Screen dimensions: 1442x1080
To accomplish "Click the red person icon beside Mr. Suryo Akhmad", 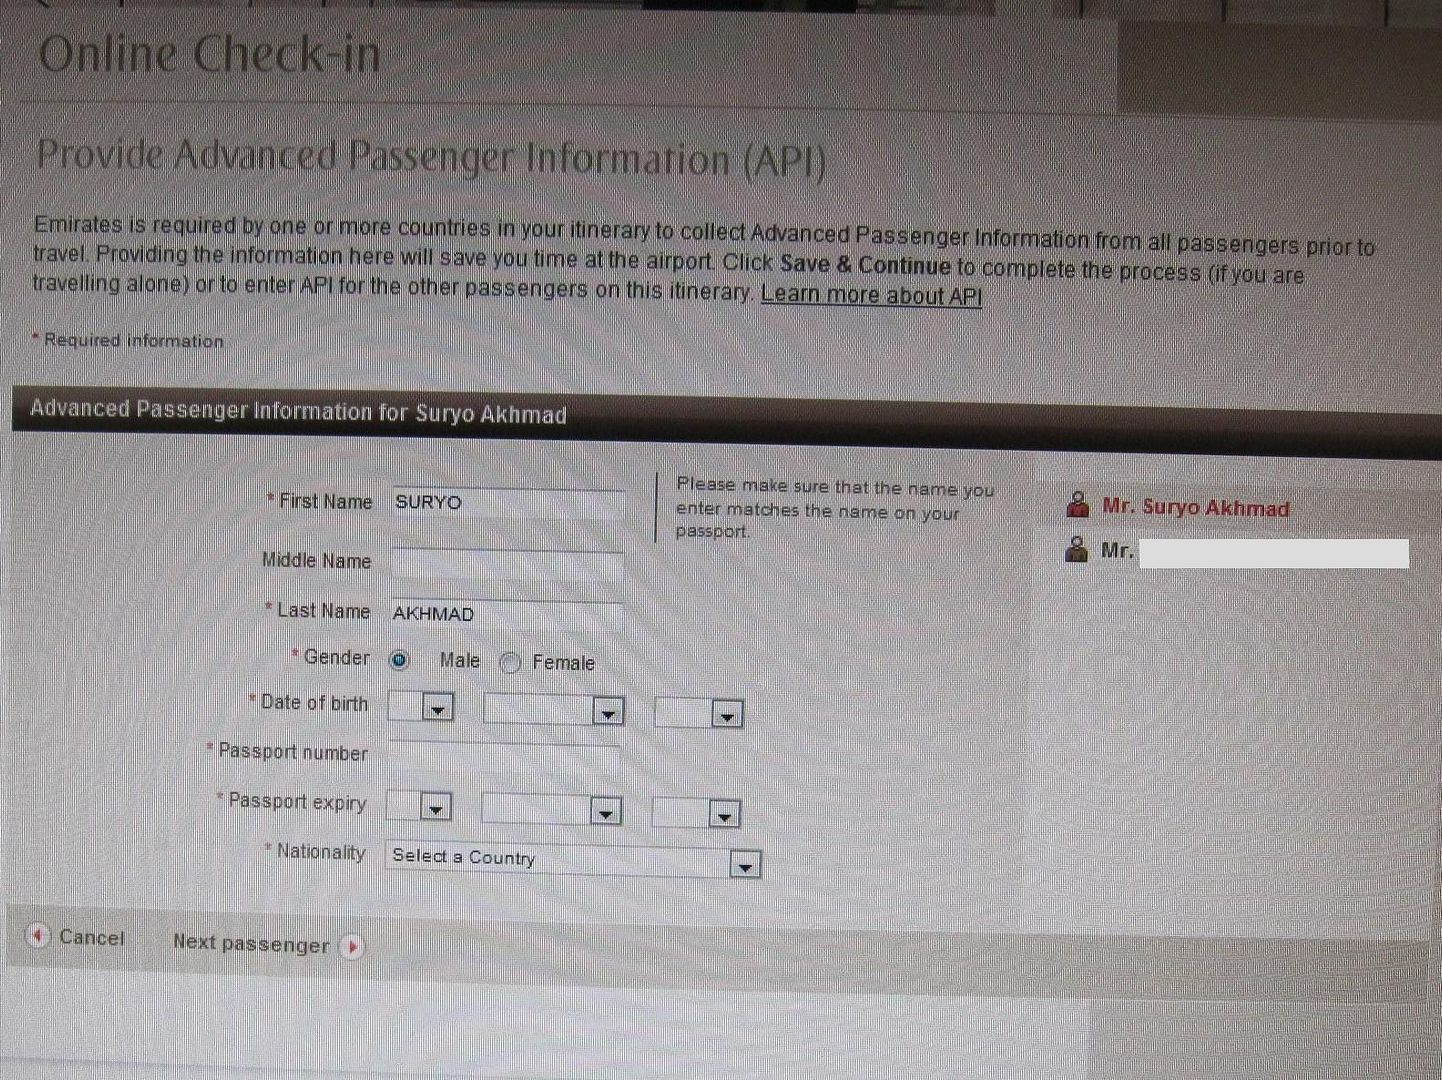I will (x=1077, y=505).
